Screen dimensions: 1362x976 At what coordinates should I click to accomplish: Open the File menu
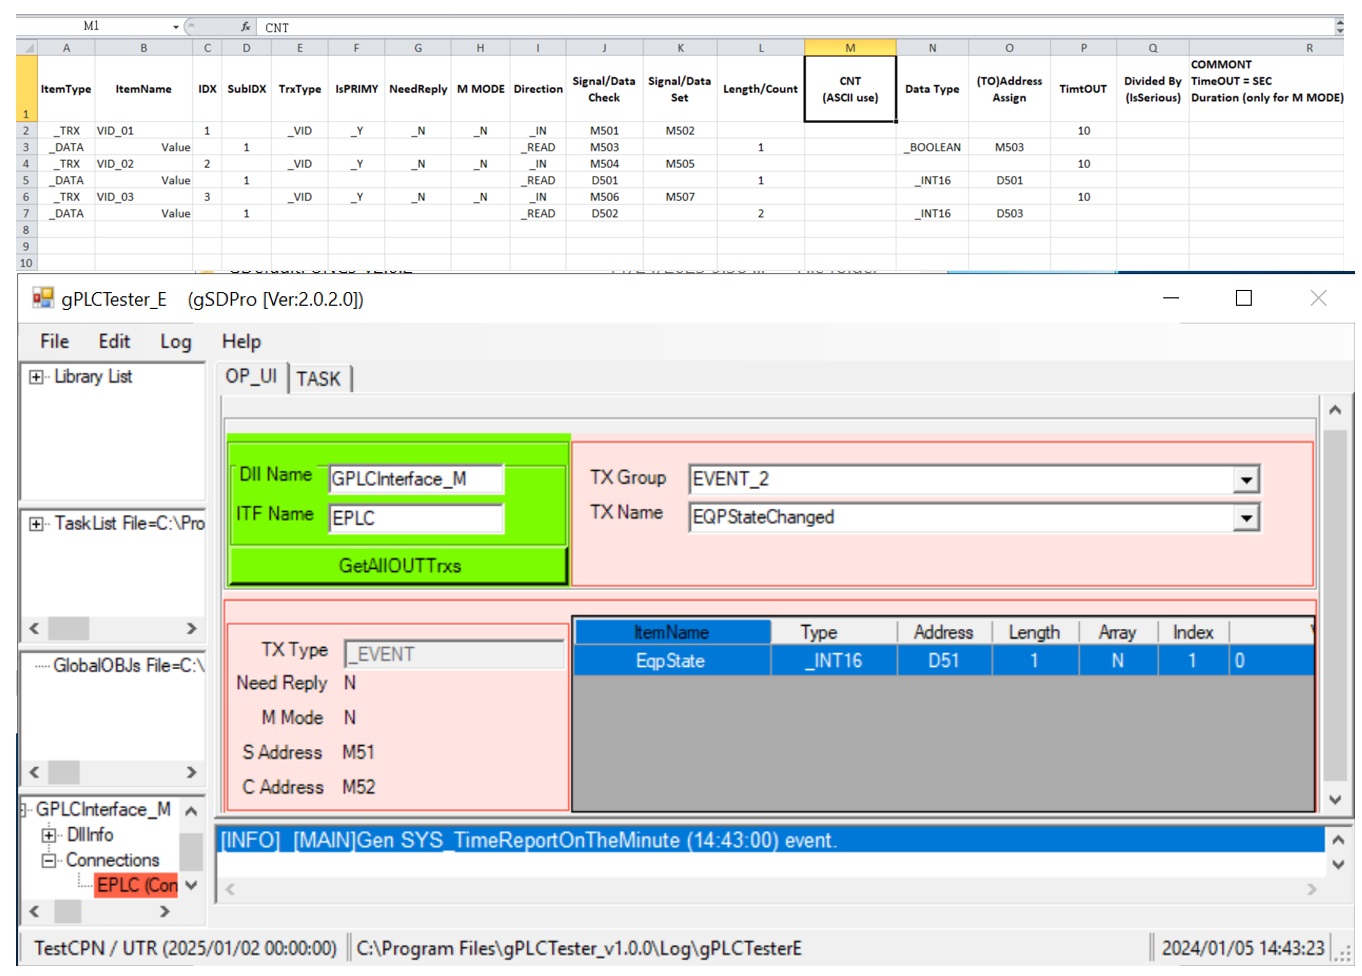point(54,342)
